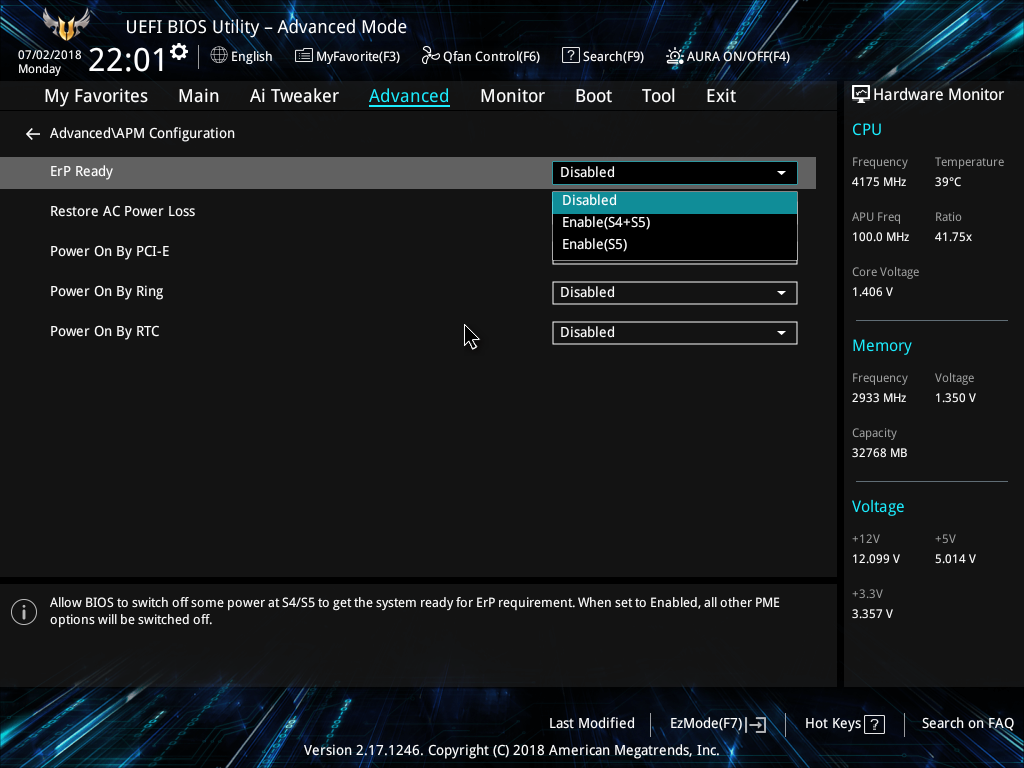The height and width of the screenshot is (768, 1024).
Task: Collapse the ErP Ready dropdown box
Action: [x=675, y=172]
